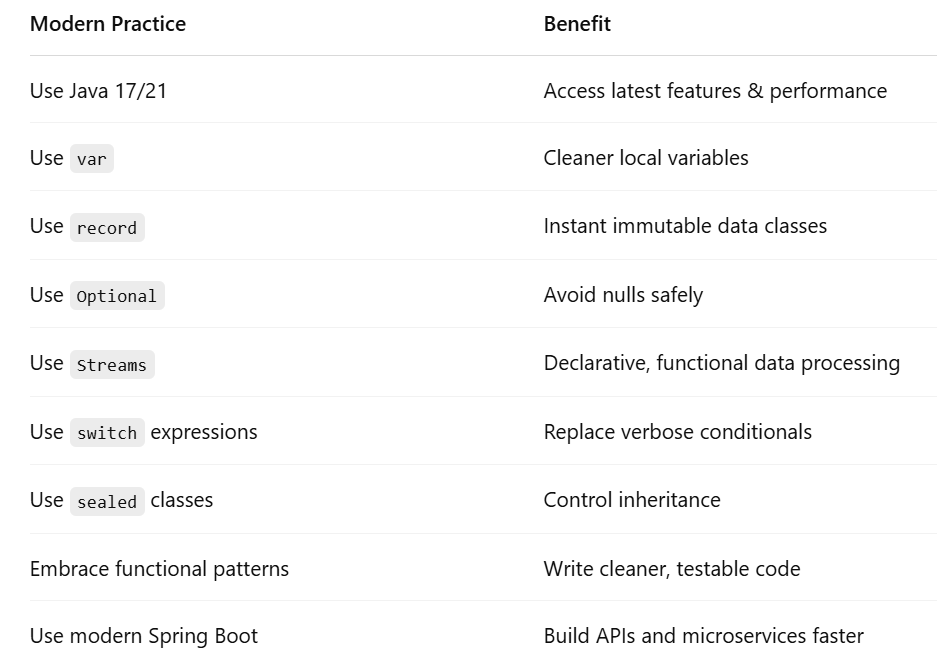Click the 'Optional' code tag
The width and height of the screenshot is (937, 661).
pyautogui.click(x=117, y=296)
